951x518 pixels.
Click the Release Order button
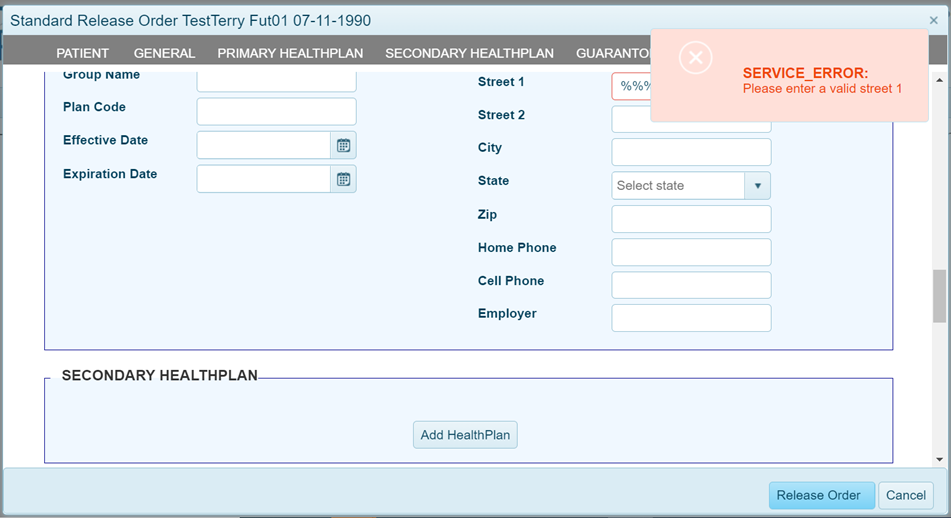[821, 495]
